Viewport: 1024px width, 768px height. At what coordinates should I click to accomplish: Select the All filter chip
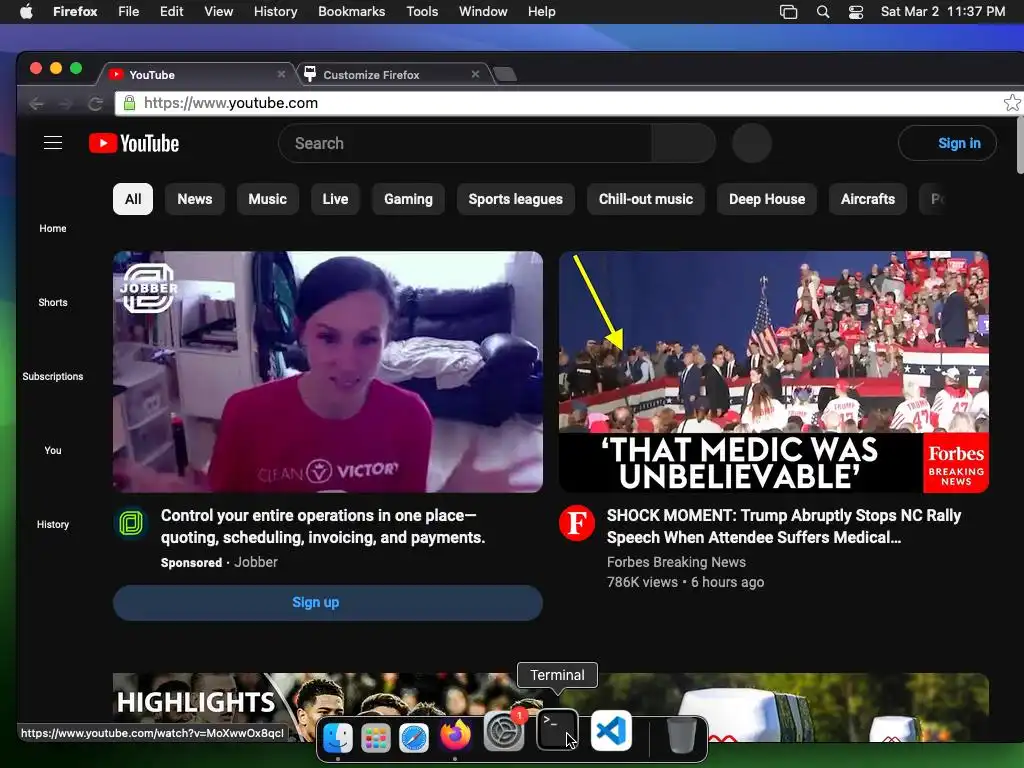[133, 199]
